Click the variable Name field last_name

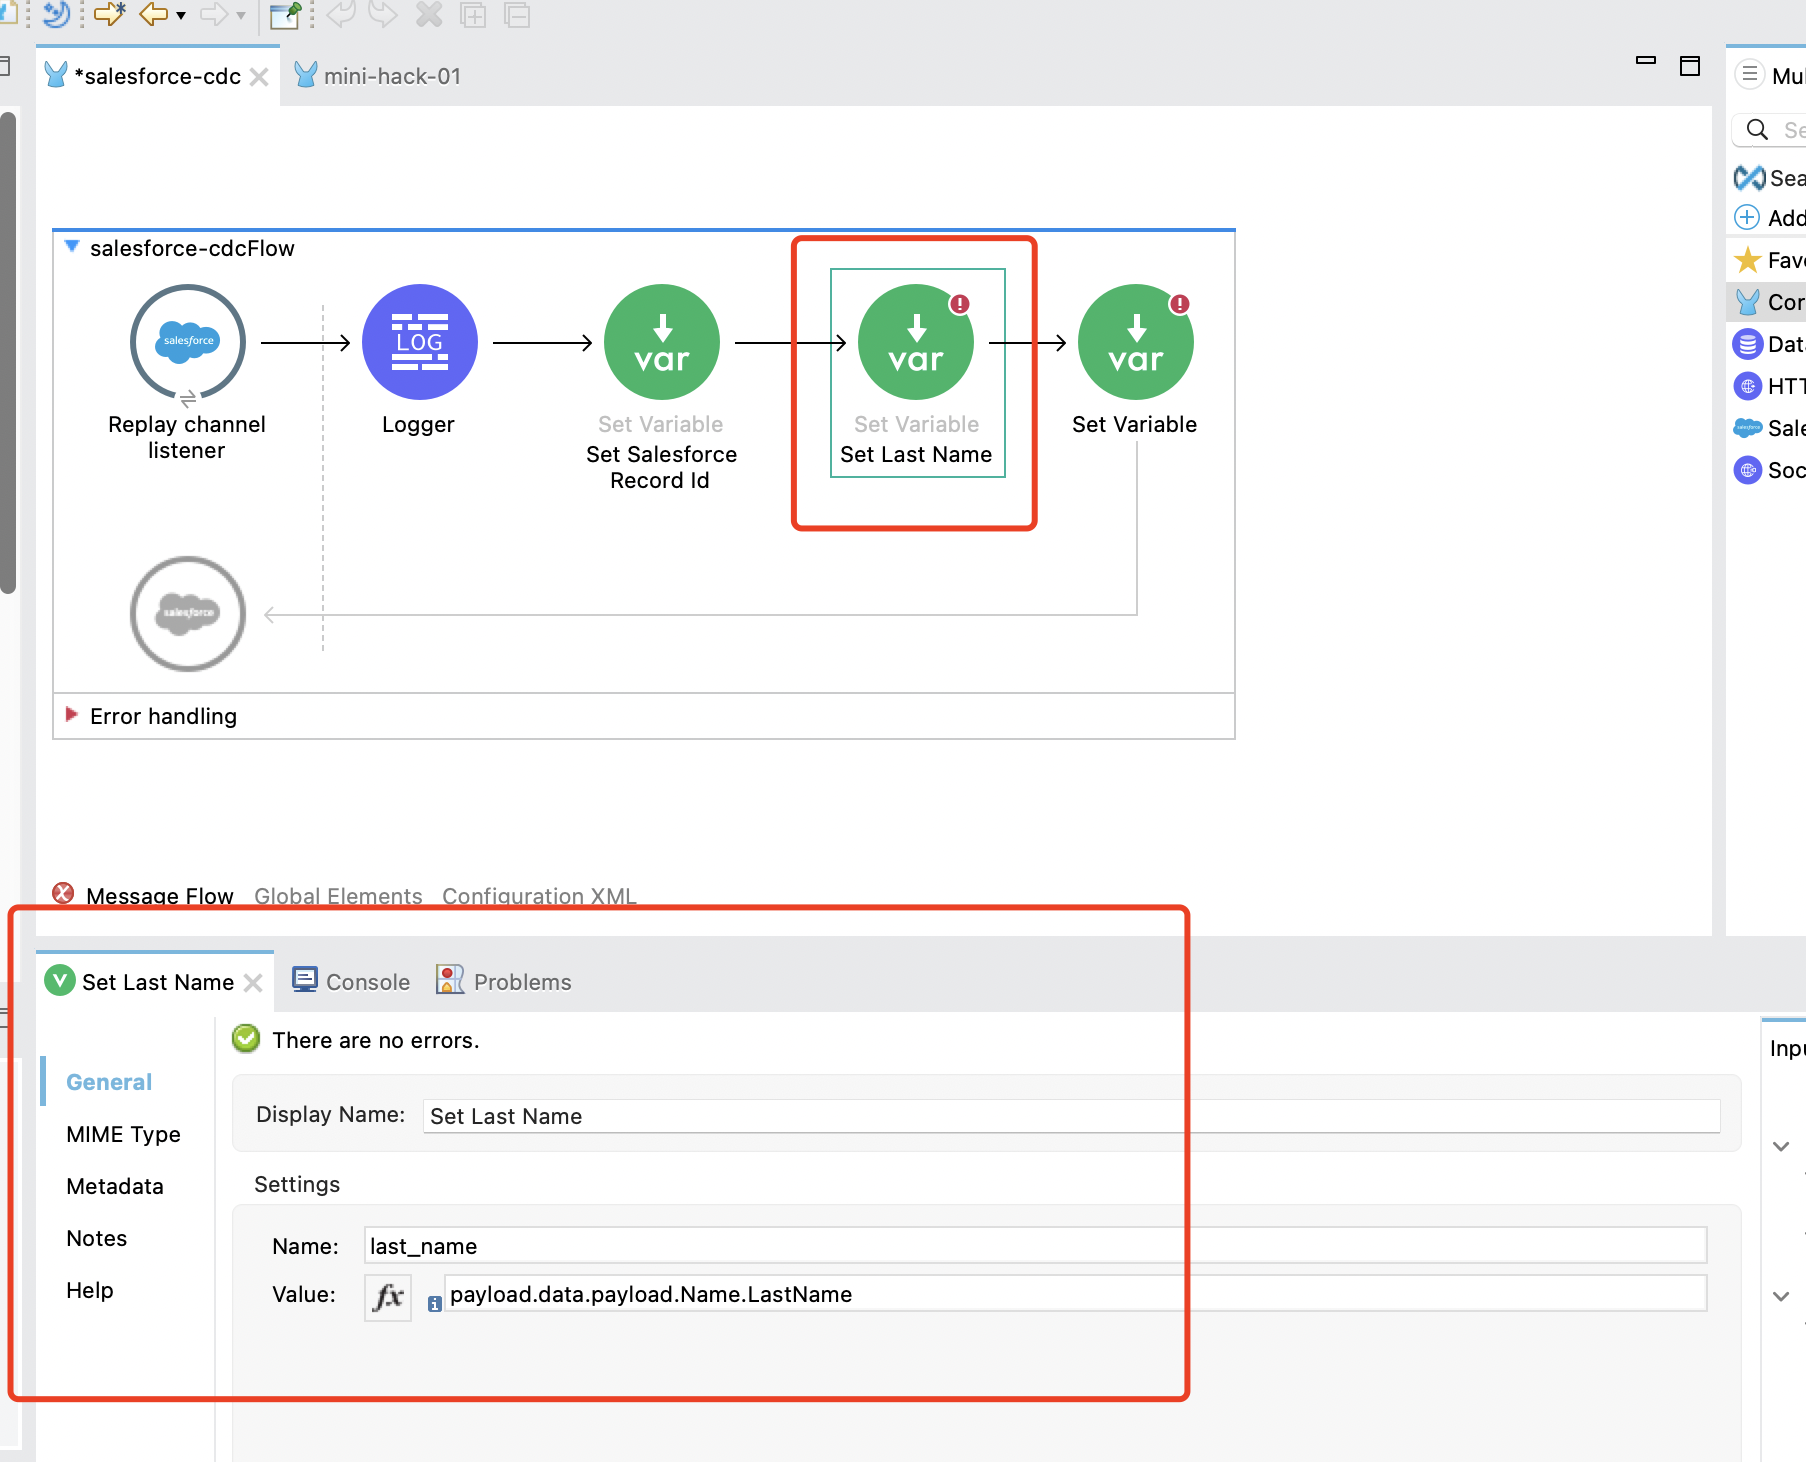click(1035, 1246)
